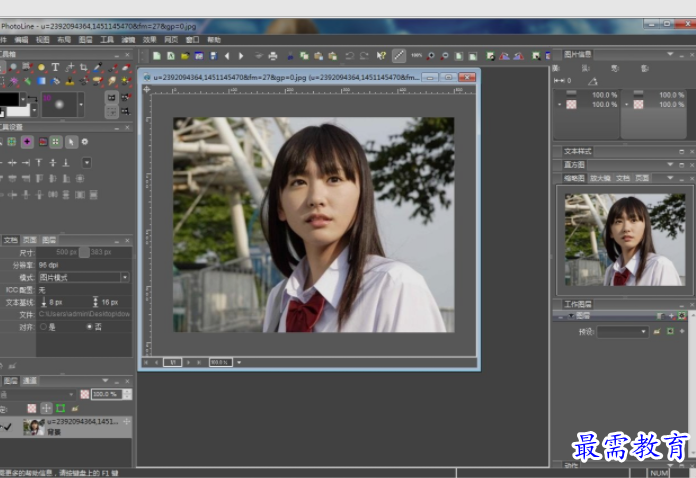Toggle visibility checkmark of background layer
The width and height of the screenshot is (696, 478).
coord(8,427)
